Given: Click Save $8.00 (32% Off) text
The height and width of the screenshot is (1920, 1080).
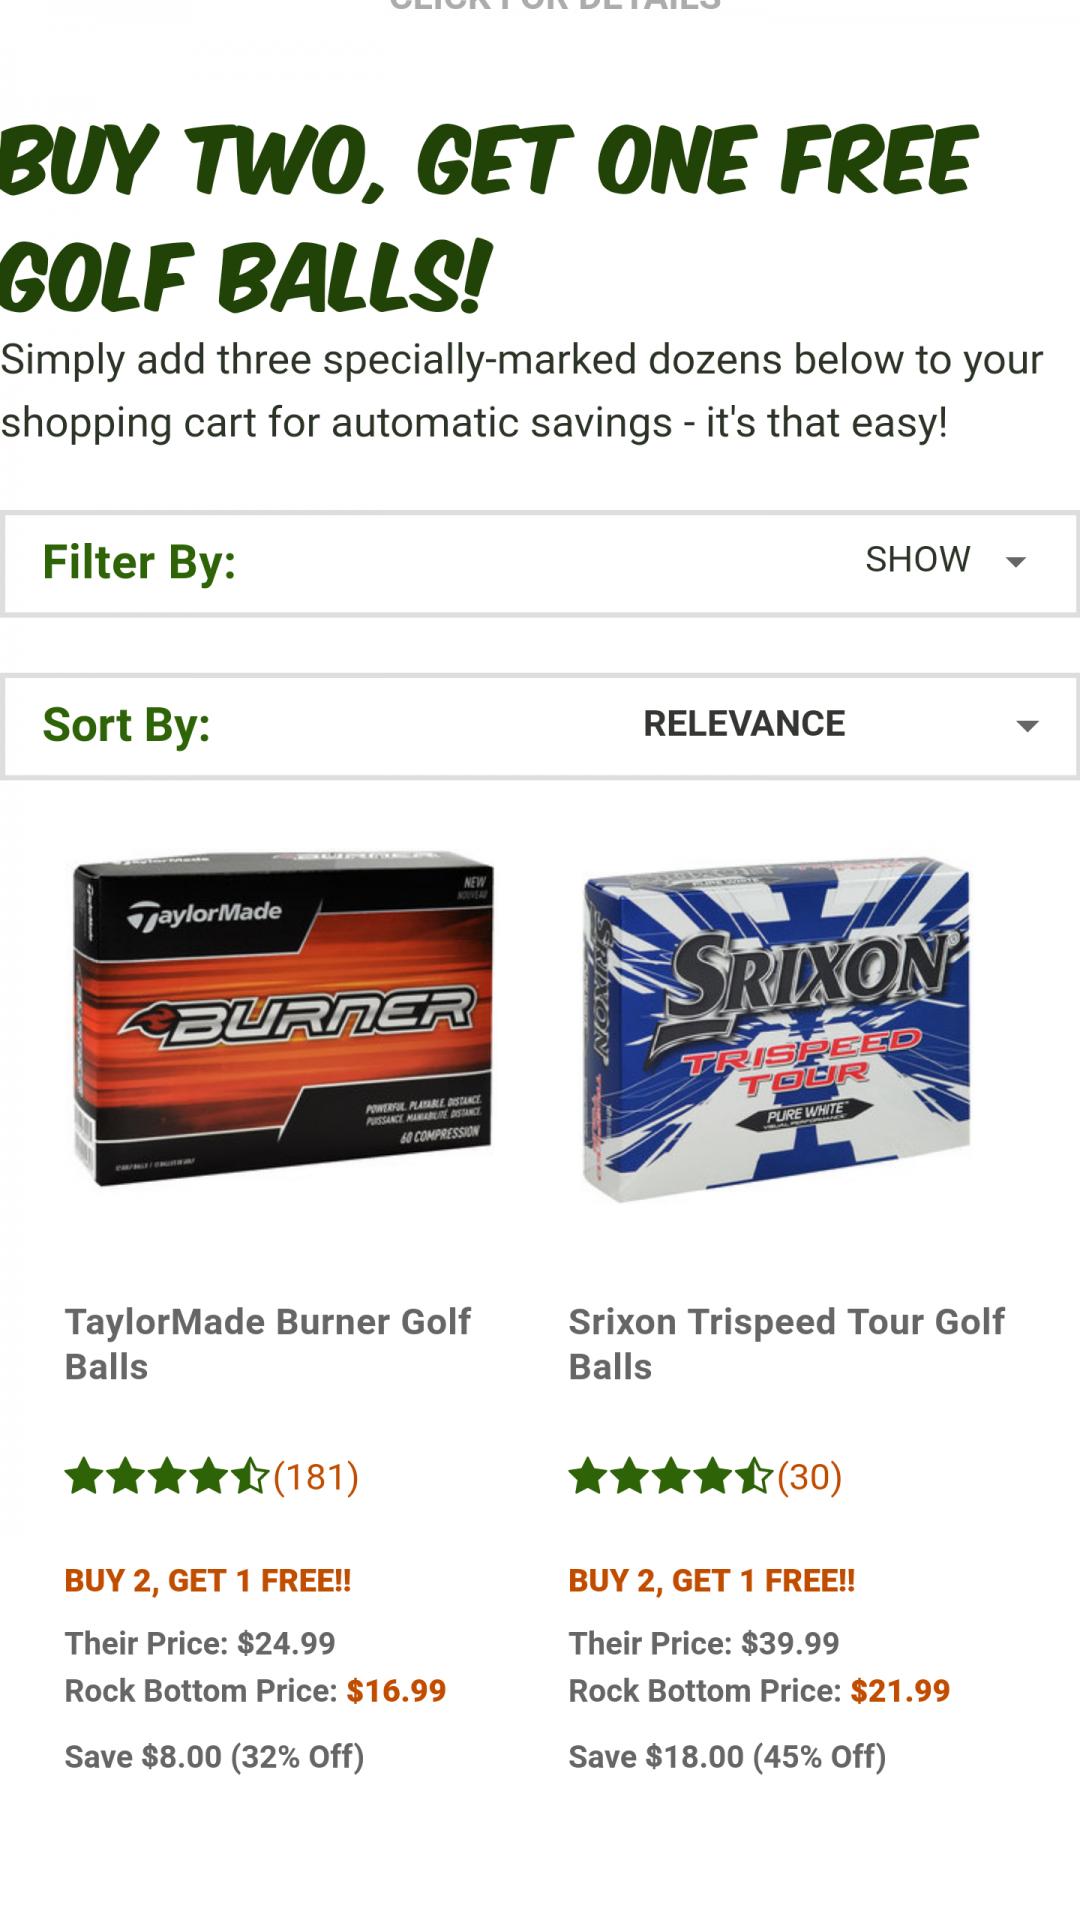Looking at the screenshot, I should [x=214, y=1757].
